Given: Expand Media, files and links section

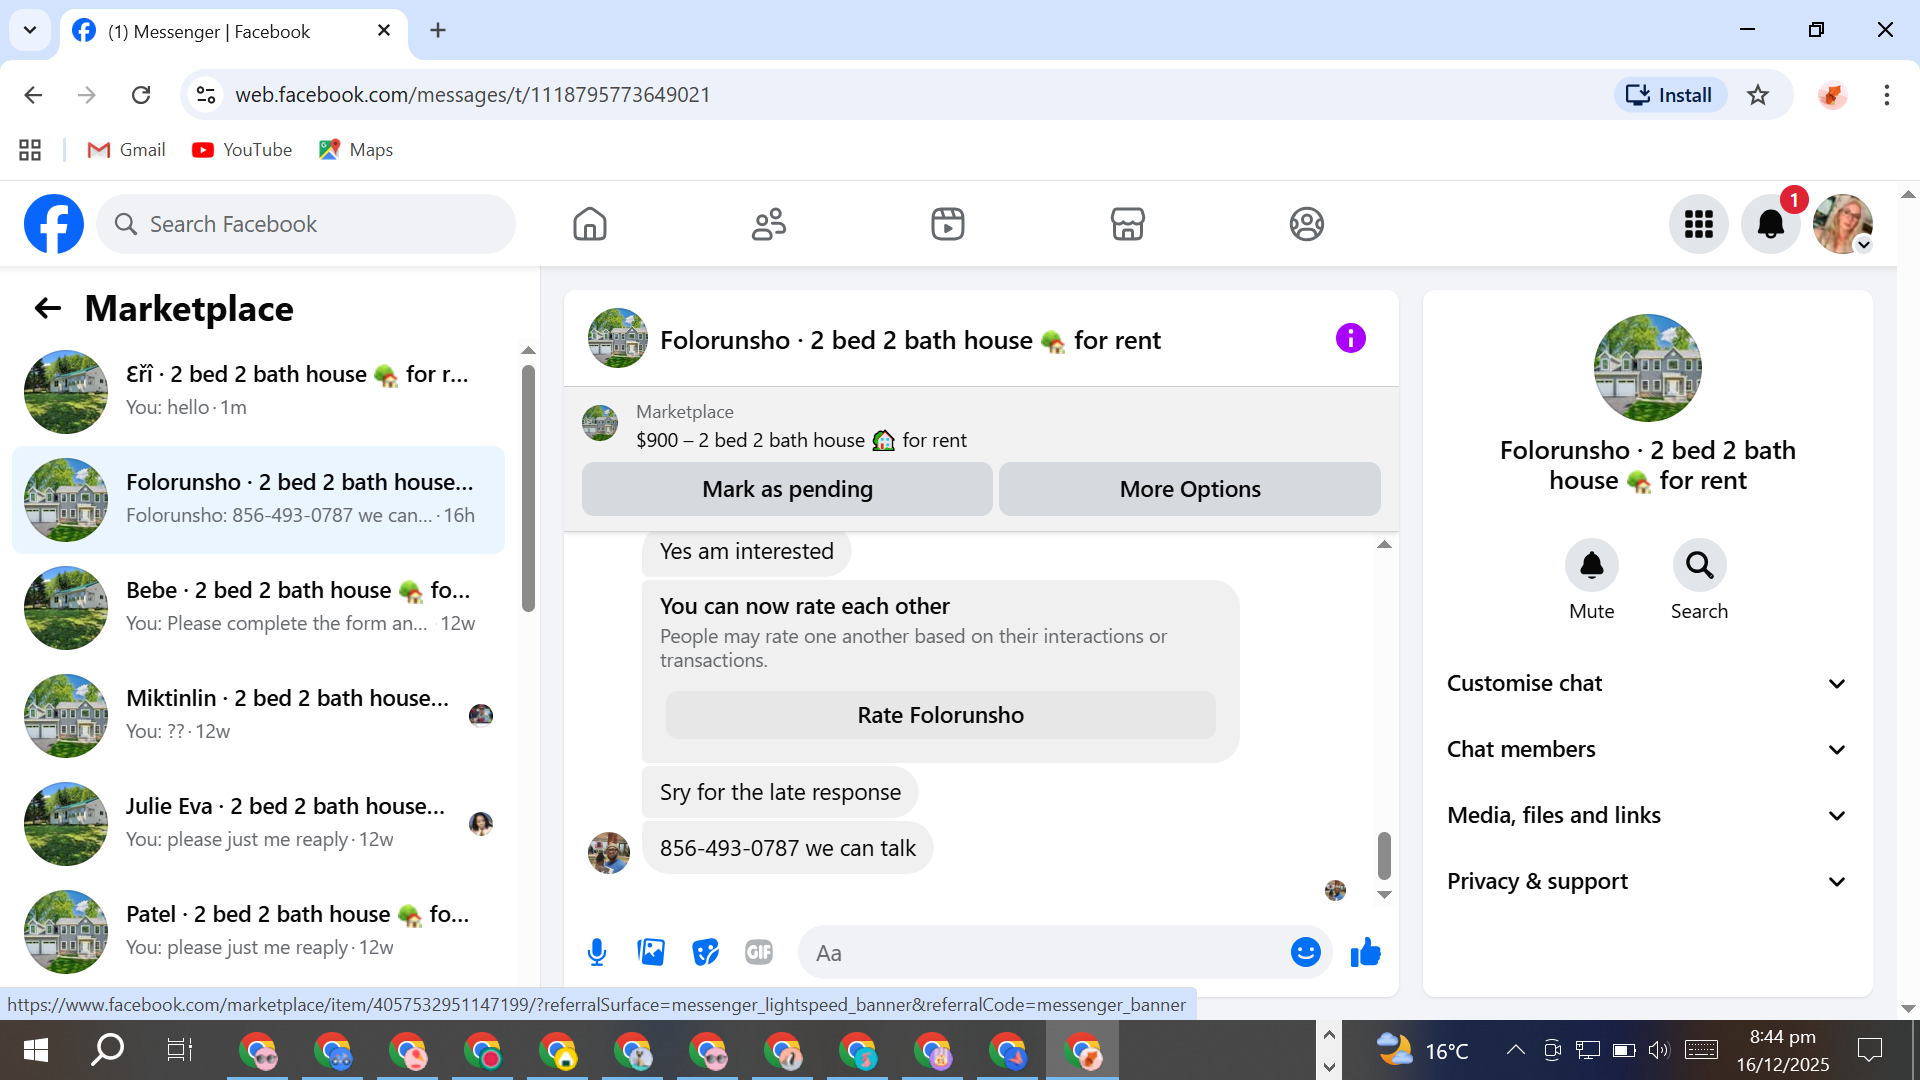Looking at the screenshot, I should [x=1647, y=816].
